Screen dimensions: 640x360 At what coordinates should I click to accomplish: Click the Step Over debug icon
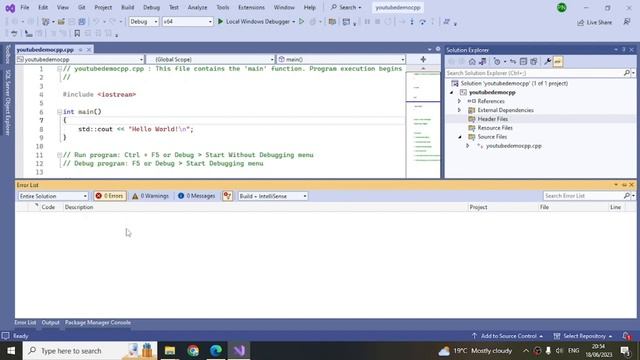tap(422, 22)
